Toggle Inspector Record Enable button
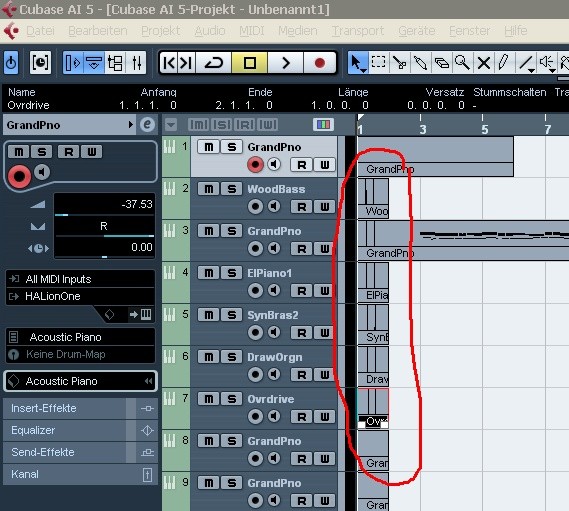569x511 pixels. pos(19,176)
